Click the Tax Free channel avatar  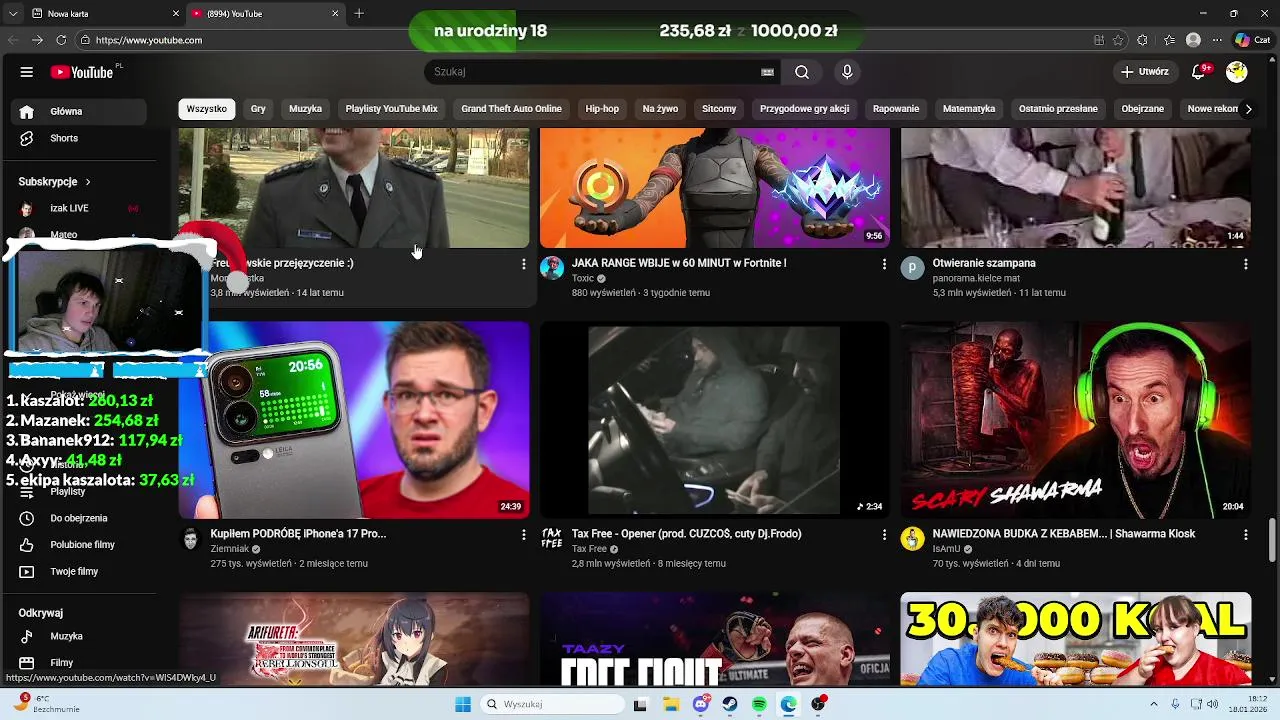point(552,539)
